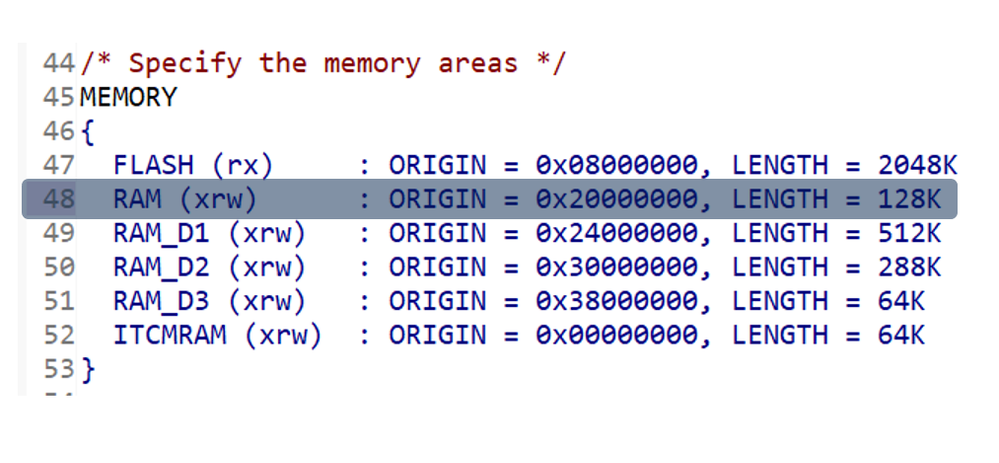The height and width of the screenshot is (463, 999).
Task: Click the RAM_D2 origin 0x30000000
Action: pyautogui.click(x=617, y=267)
